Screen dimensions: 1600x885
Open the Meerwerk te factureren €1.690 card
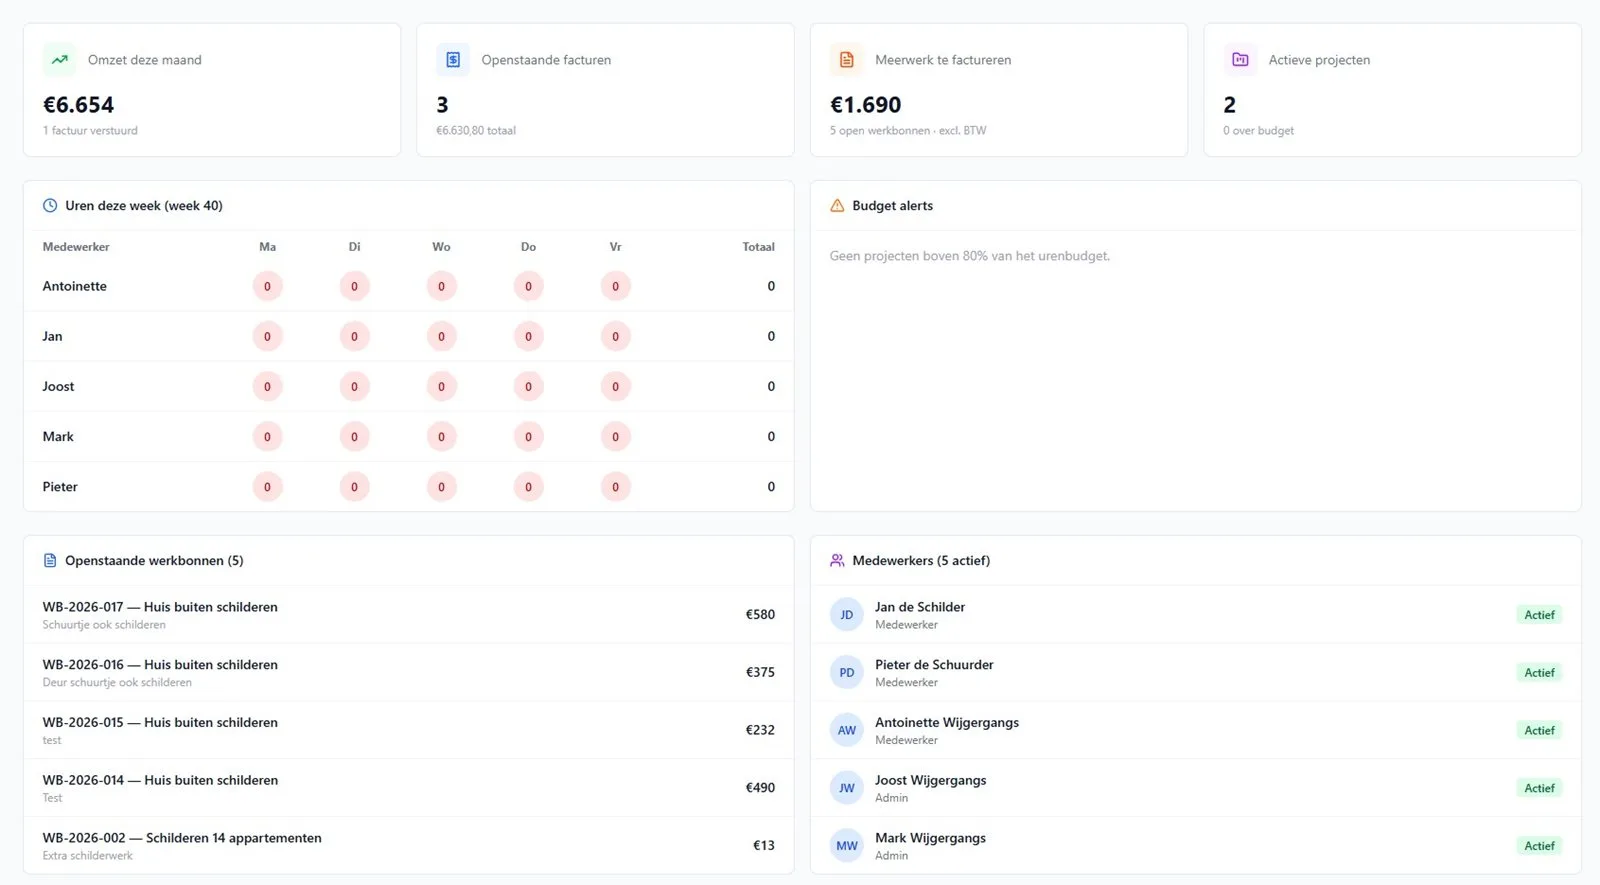point(999,90)
